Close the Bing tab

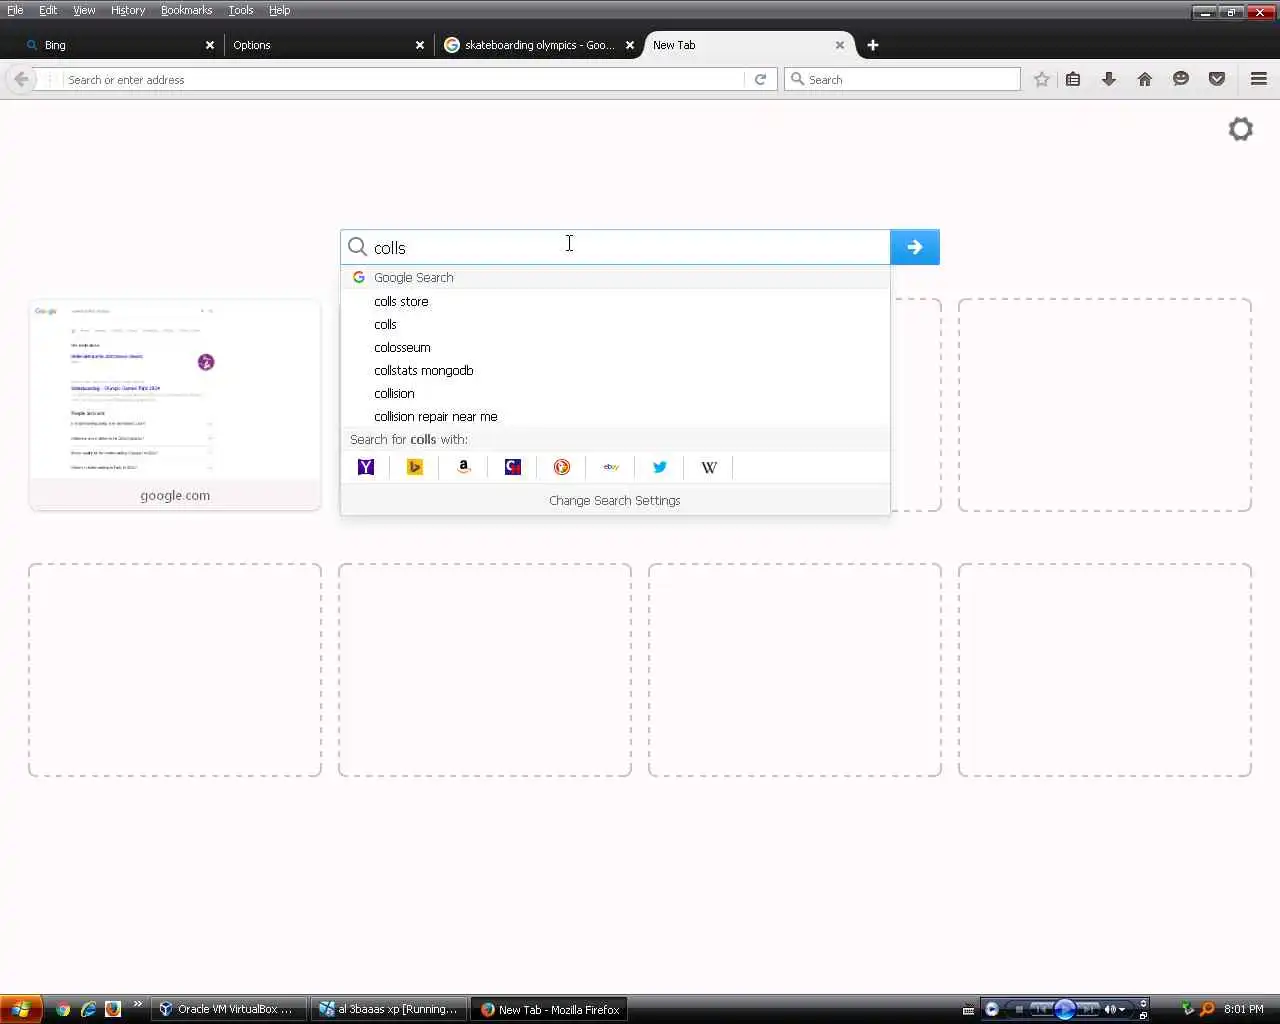point(210,45)
